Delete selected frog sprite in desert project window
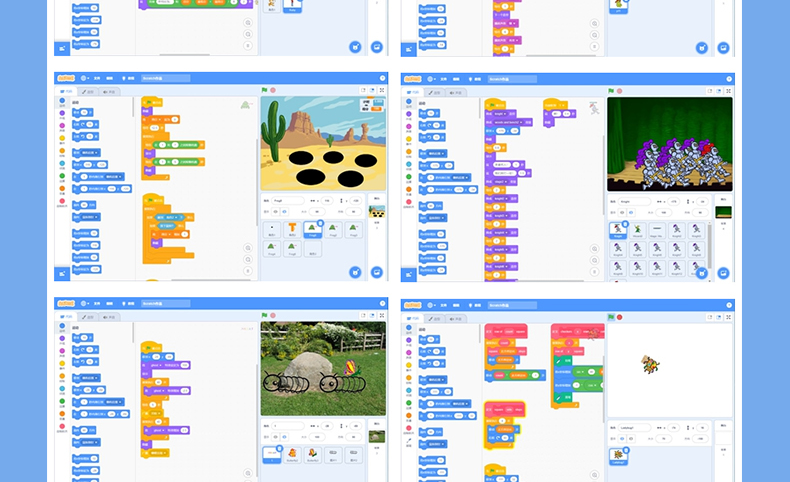The image size is (790, 482). 320,223
